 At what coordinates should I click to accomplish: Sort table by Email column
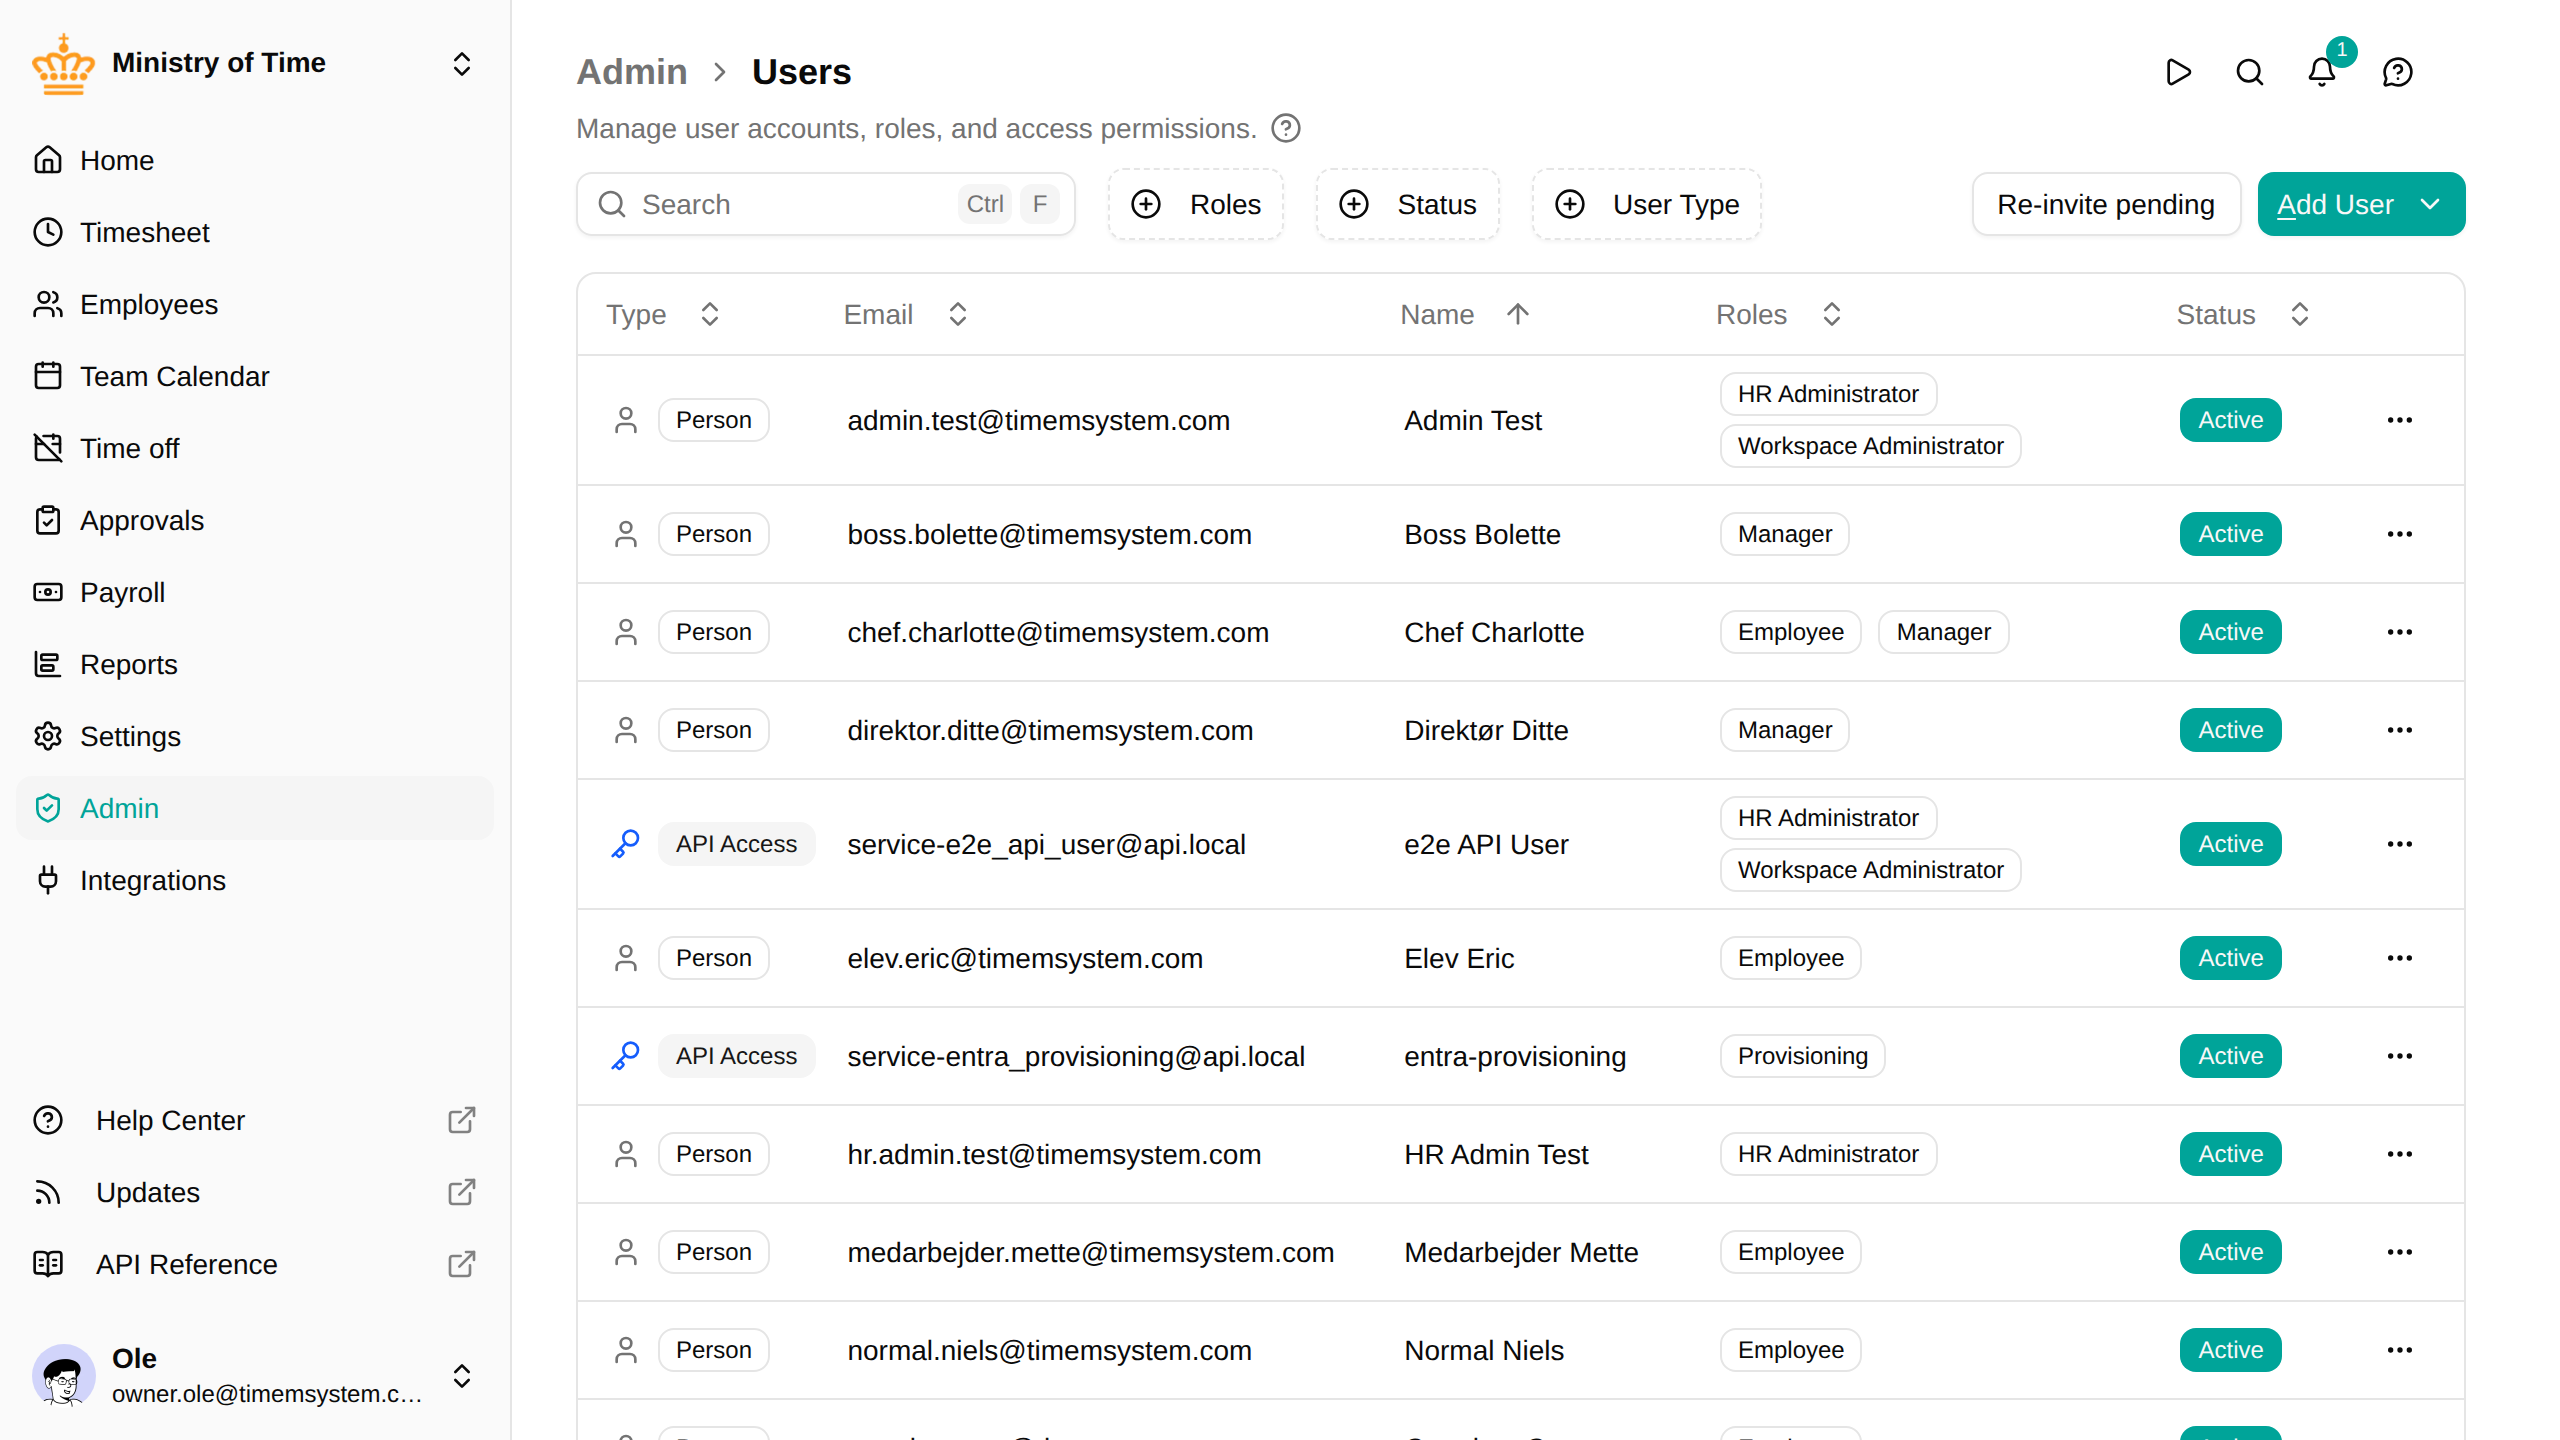[906, 314]
